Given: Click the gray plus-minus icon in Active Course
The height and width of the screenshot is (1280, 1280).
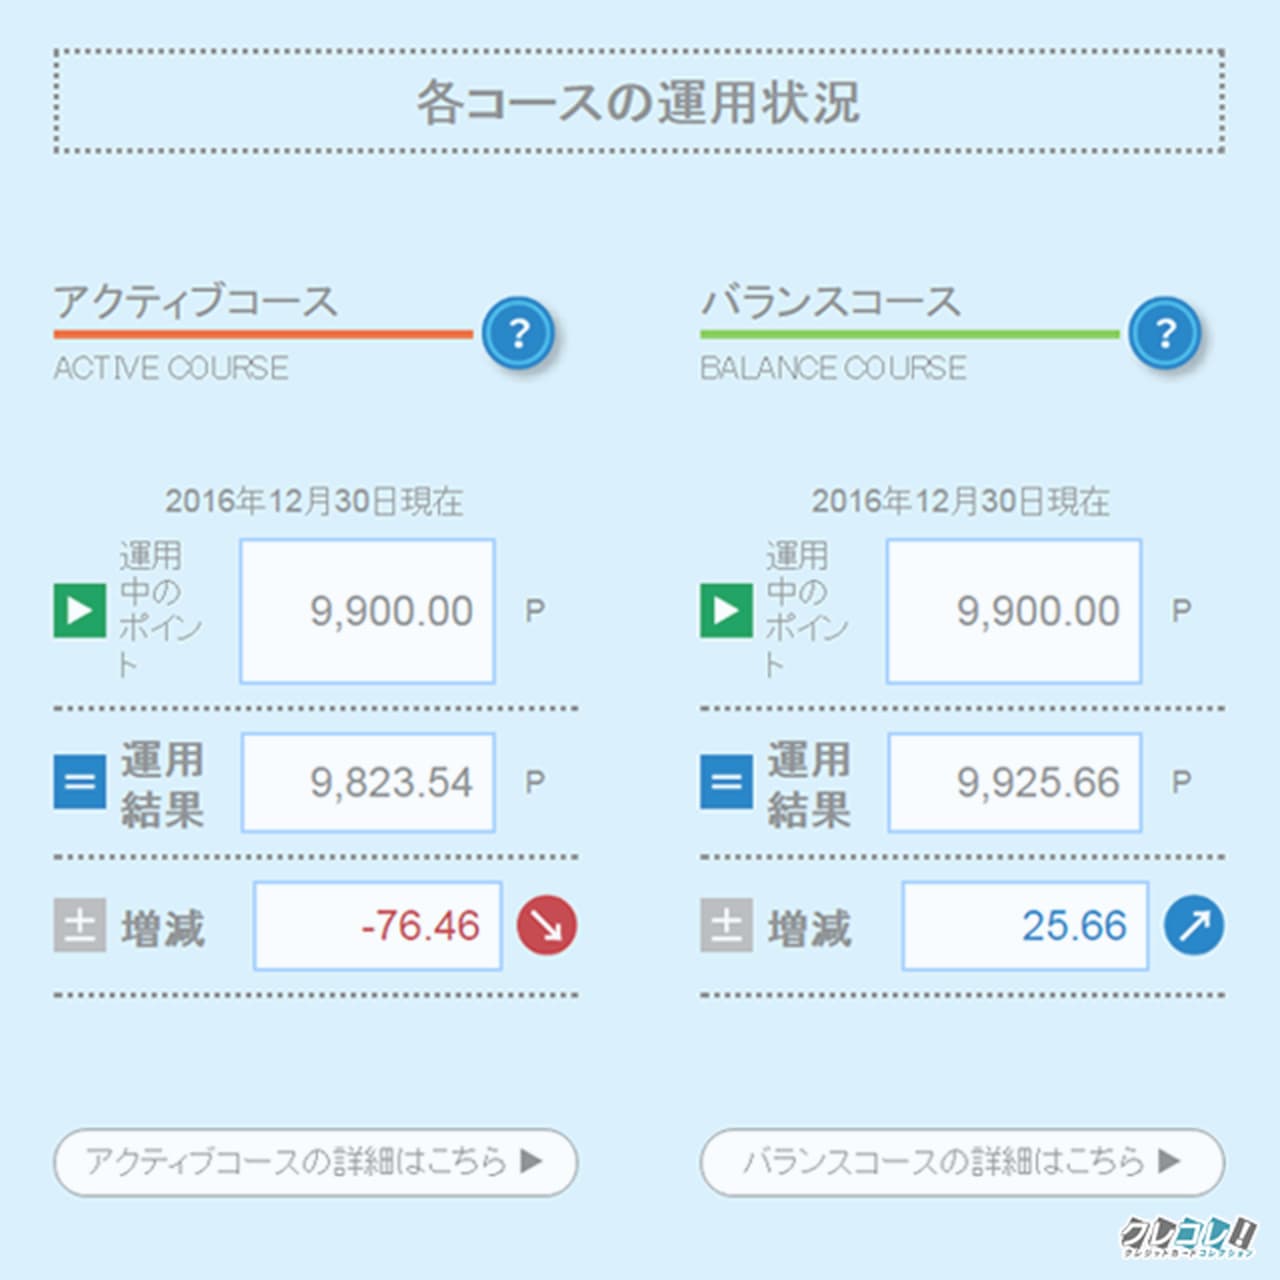Looking at the screenshot, I should tap(80, 925).
